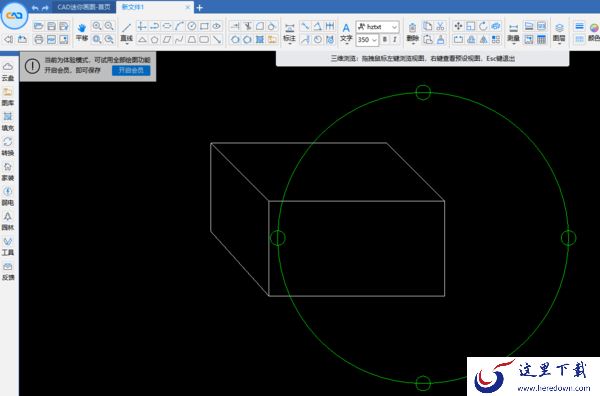The width and height of the screenshot is (600, 396).
Task: Open 云盘 cloud drive sidebar item
Action: 8,72
